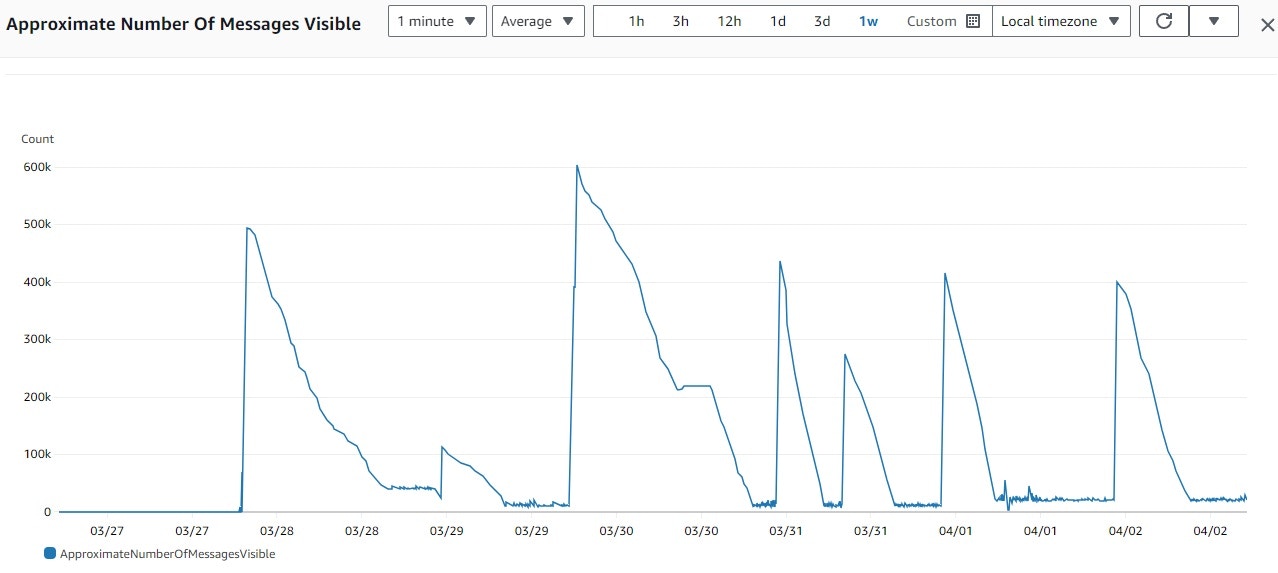Refresh the graph with the refresh icon

(1164, 21)
